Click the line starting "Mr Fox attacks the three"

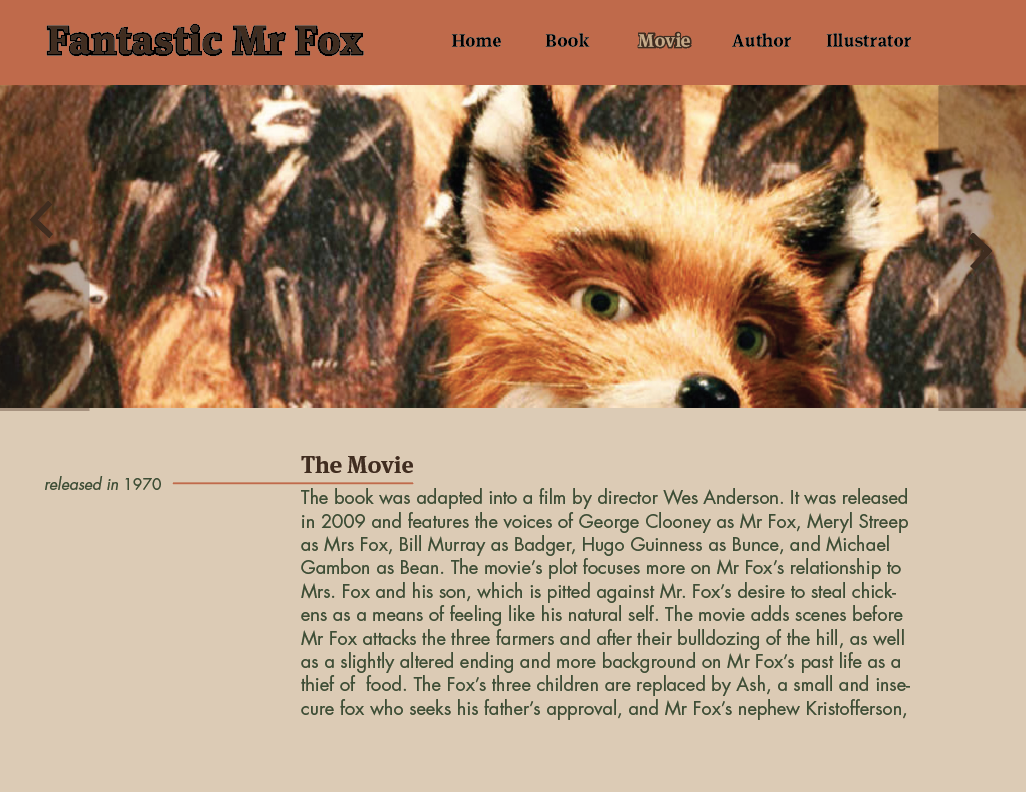[x=603, y=638]
